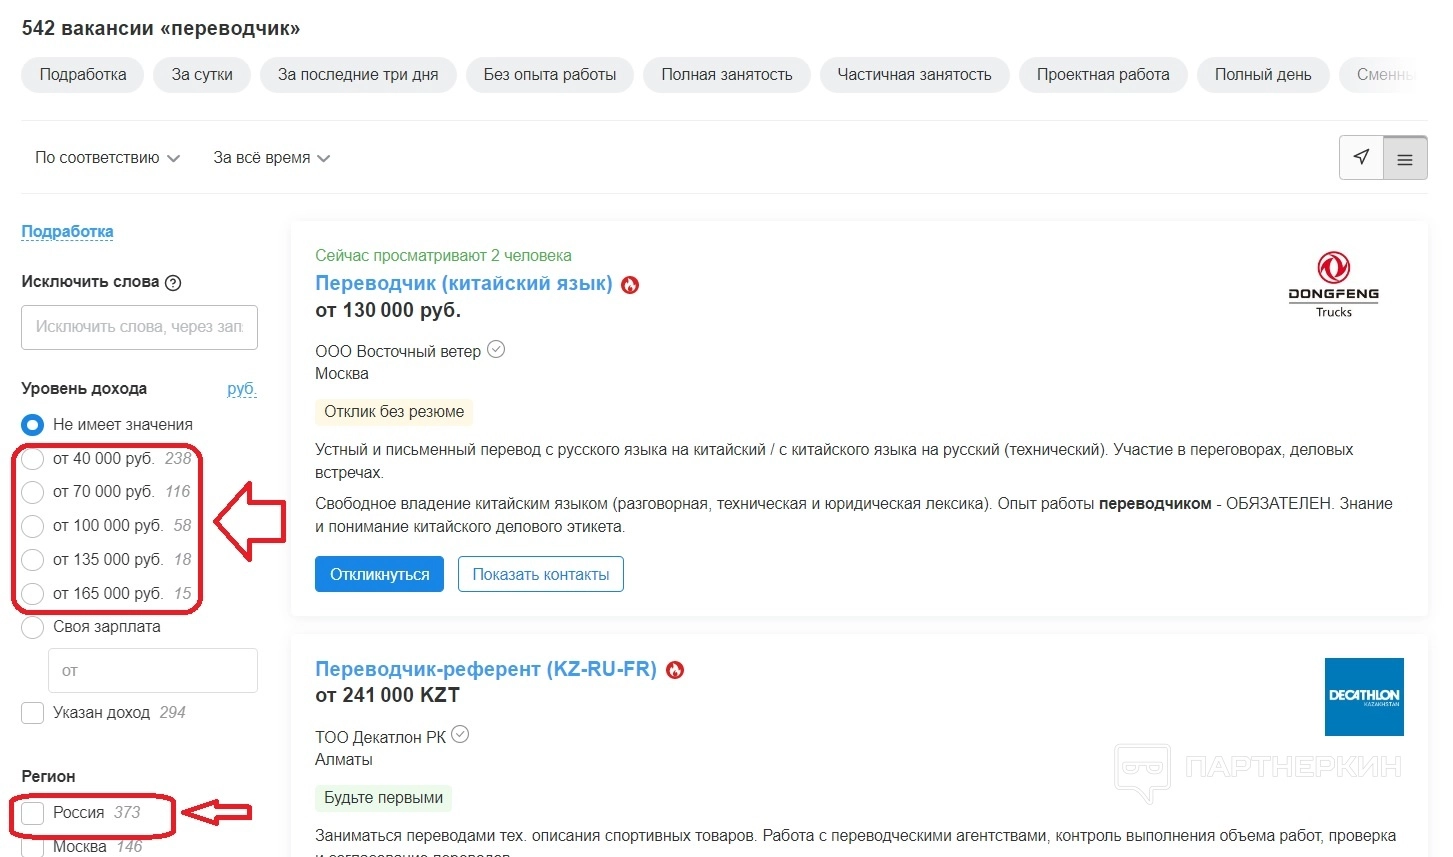Select the list view hamburger icon
This screenshot has width=1453, height=857.
(x=1405, y=158)
